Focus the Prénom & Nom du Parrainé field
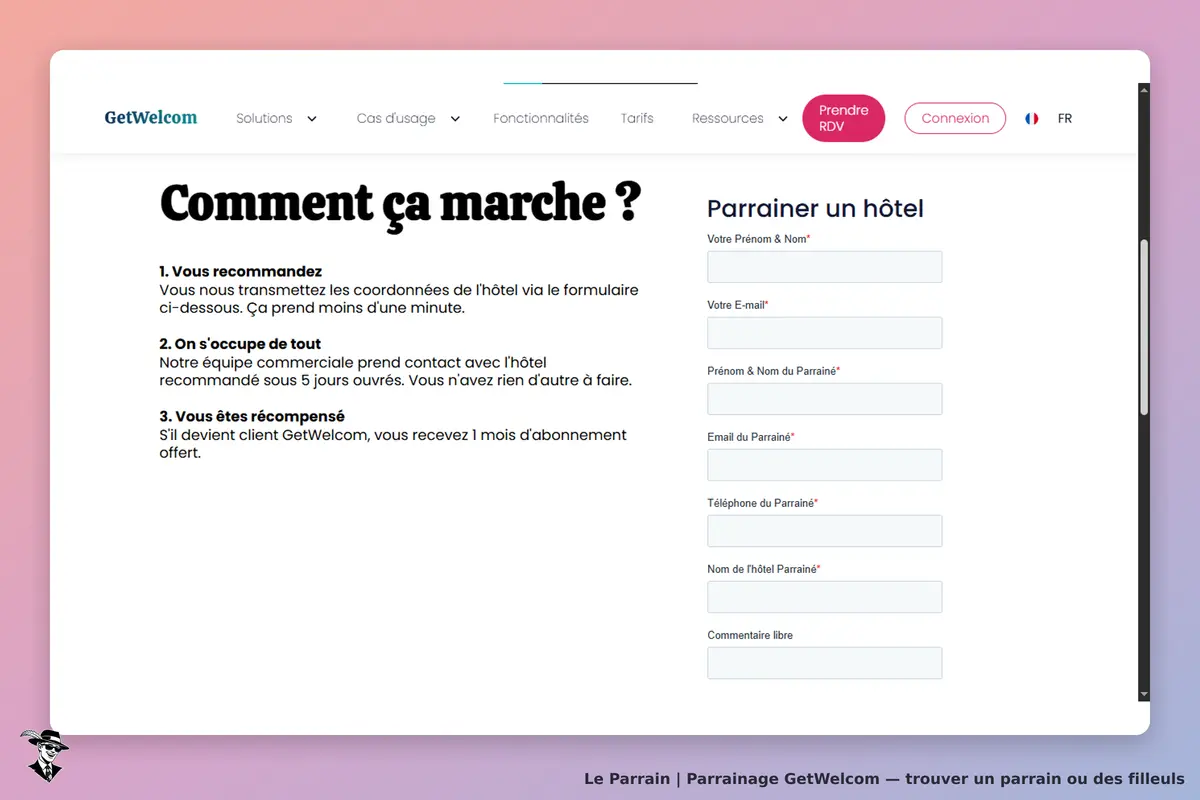 [x=825, y=399]
